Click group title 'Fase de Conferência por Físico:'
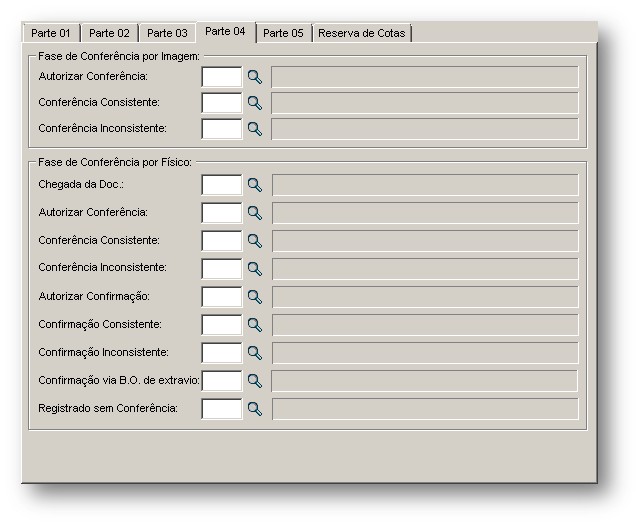 [115, 162]
